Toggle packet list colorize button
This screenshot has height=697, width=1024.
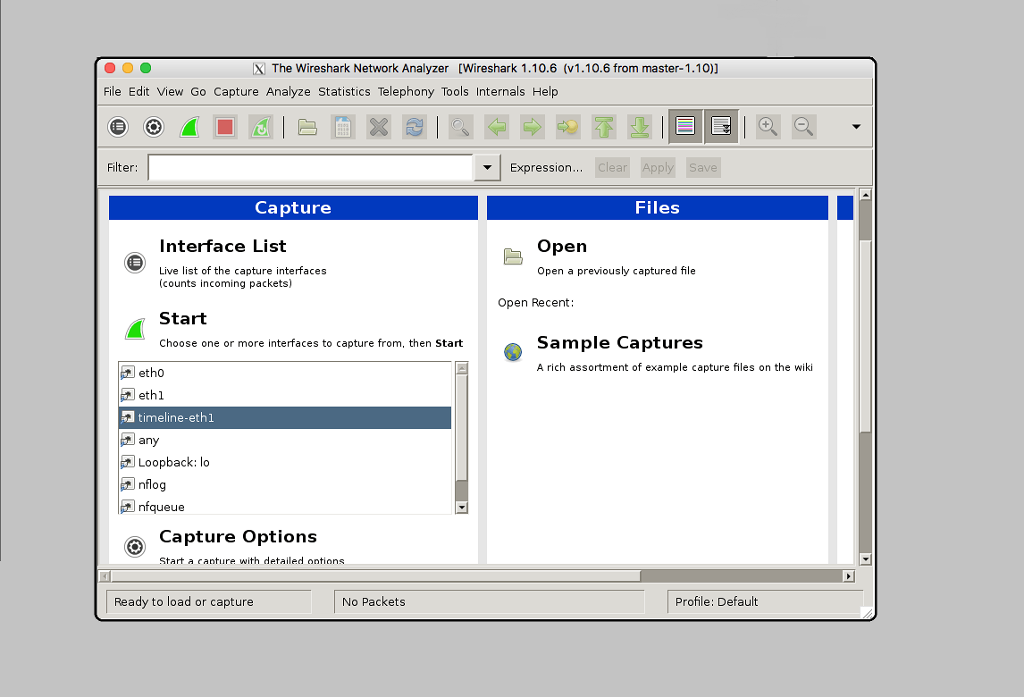tap(685, 126)
